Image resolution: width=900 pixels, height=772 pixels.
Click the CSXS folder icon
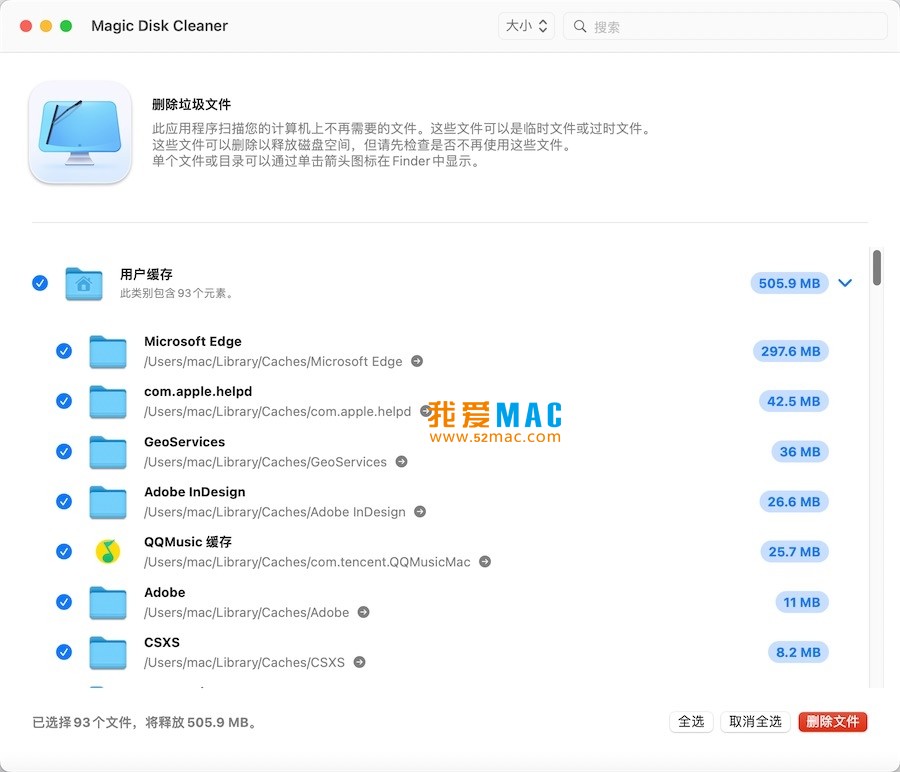pos(108,652)
